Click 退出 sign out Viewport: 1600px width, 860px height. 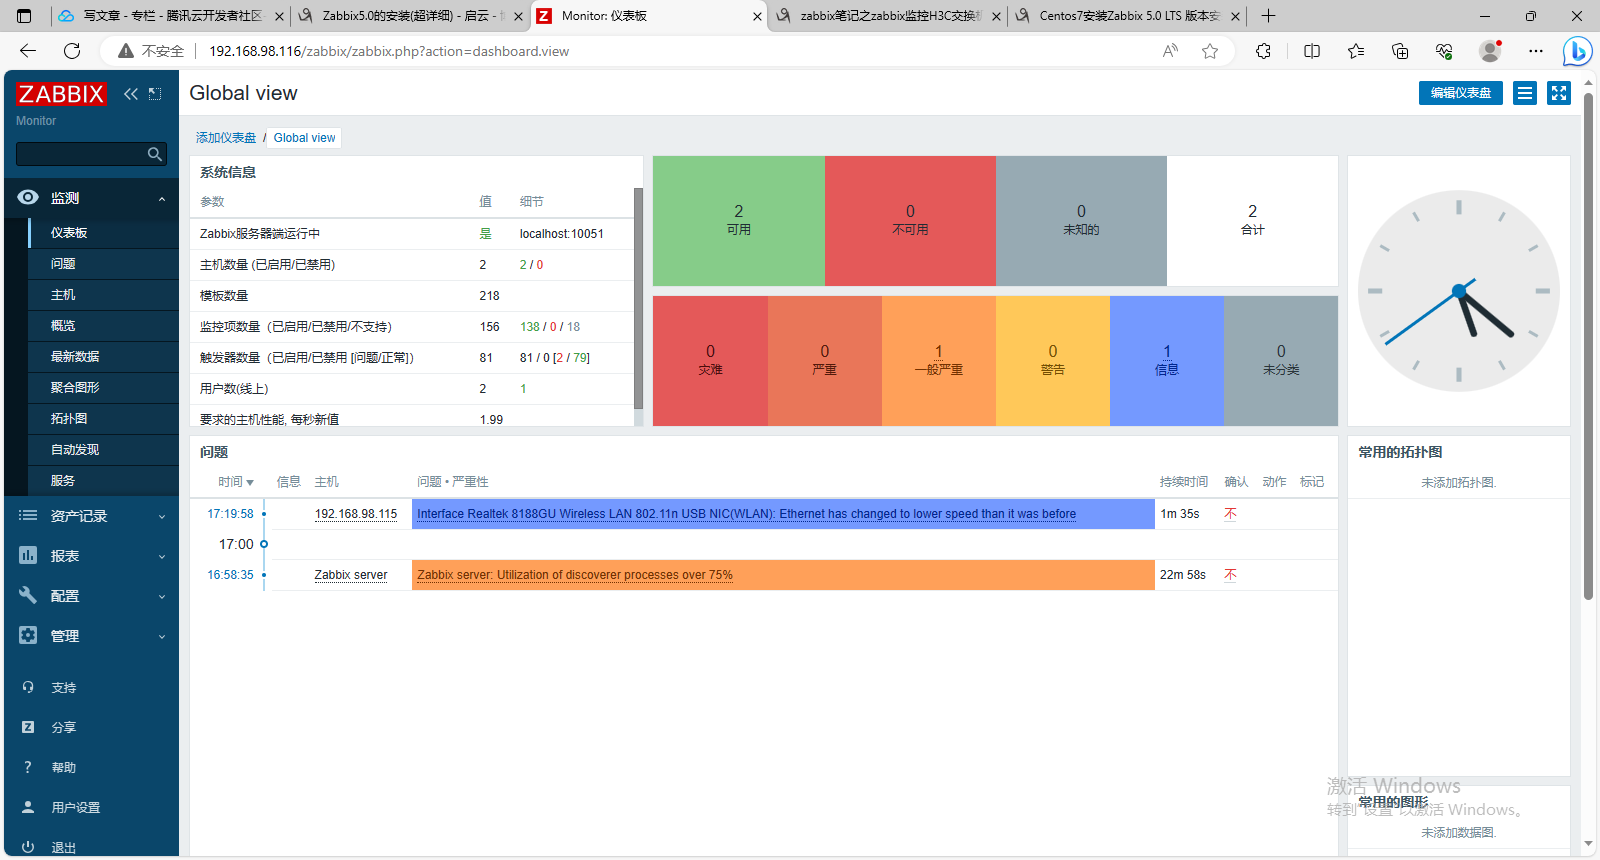point(64,848)
